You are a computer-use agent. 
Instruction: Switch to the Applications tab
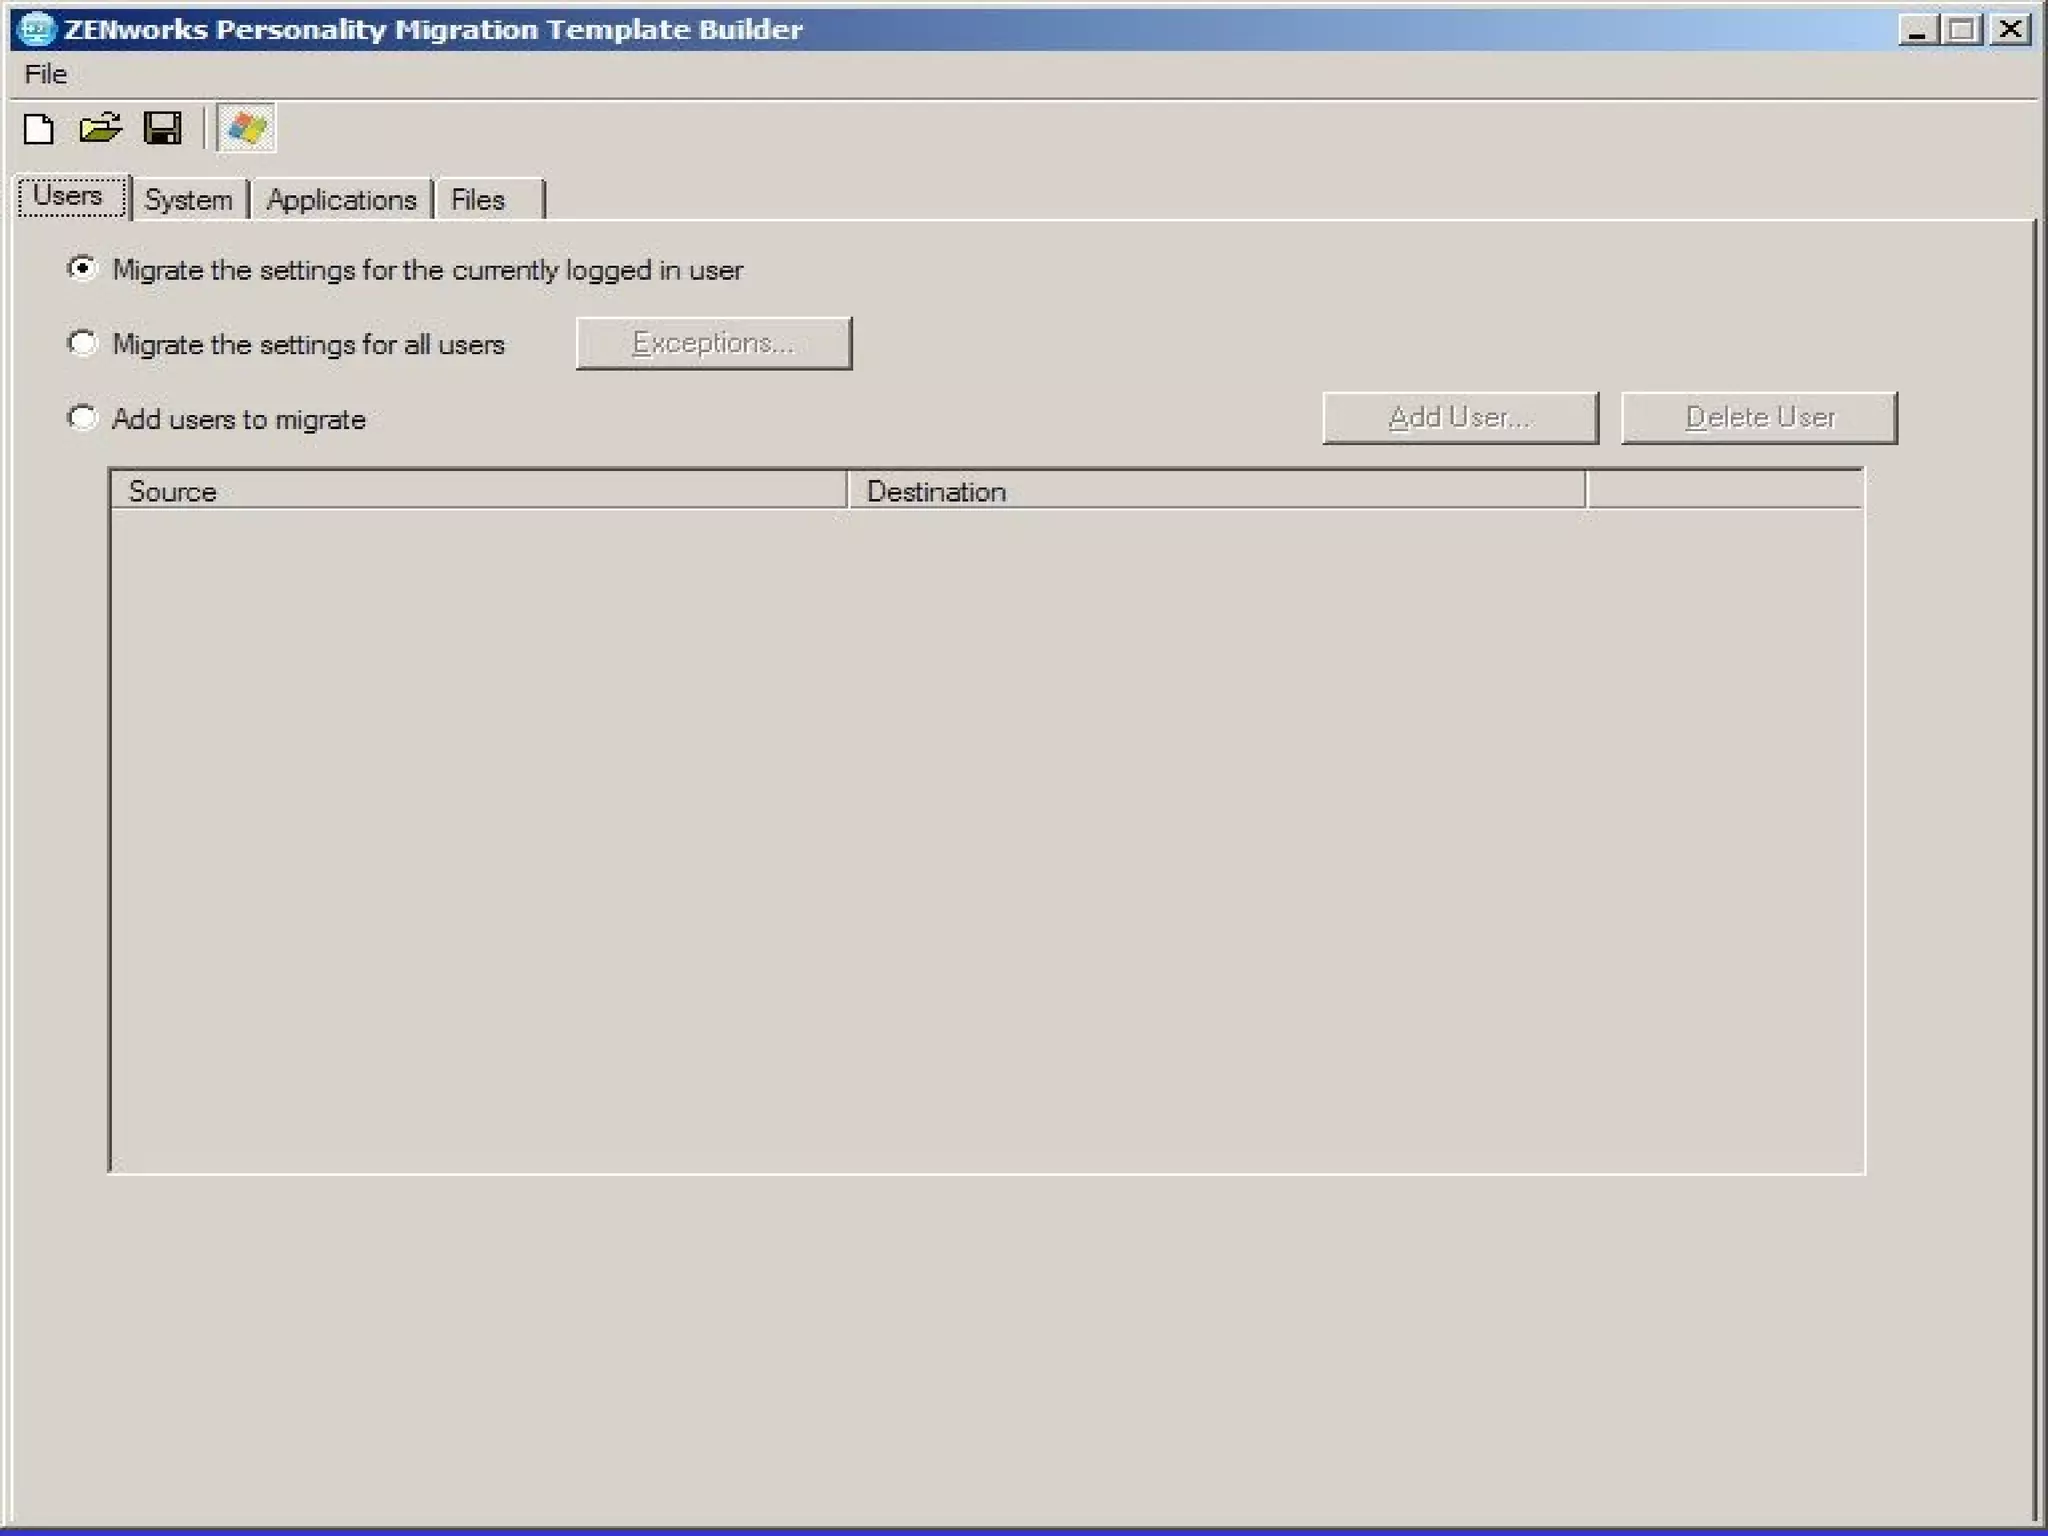point(341,200)
